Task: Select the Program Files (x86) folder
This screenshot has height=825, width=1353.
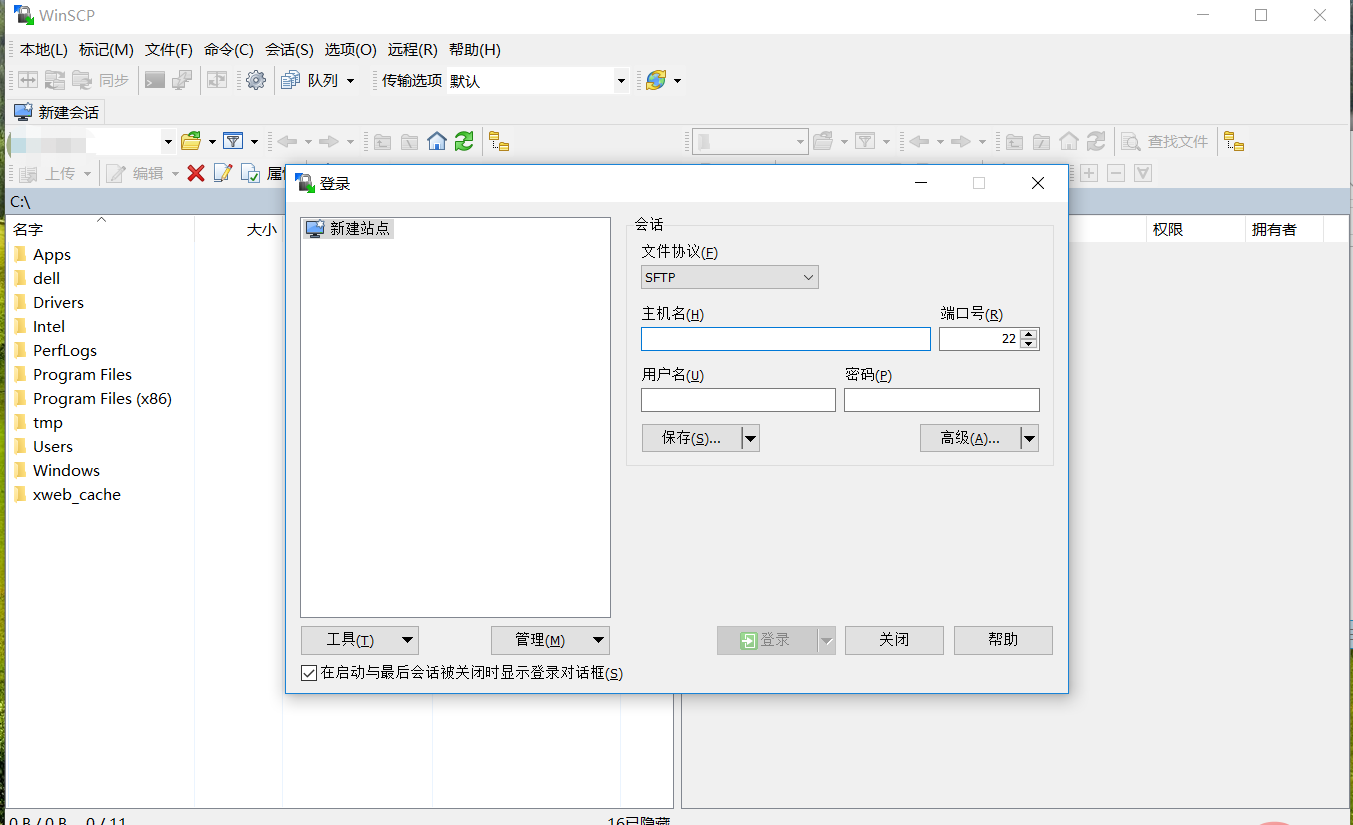Action: click(x=93, y=399)
